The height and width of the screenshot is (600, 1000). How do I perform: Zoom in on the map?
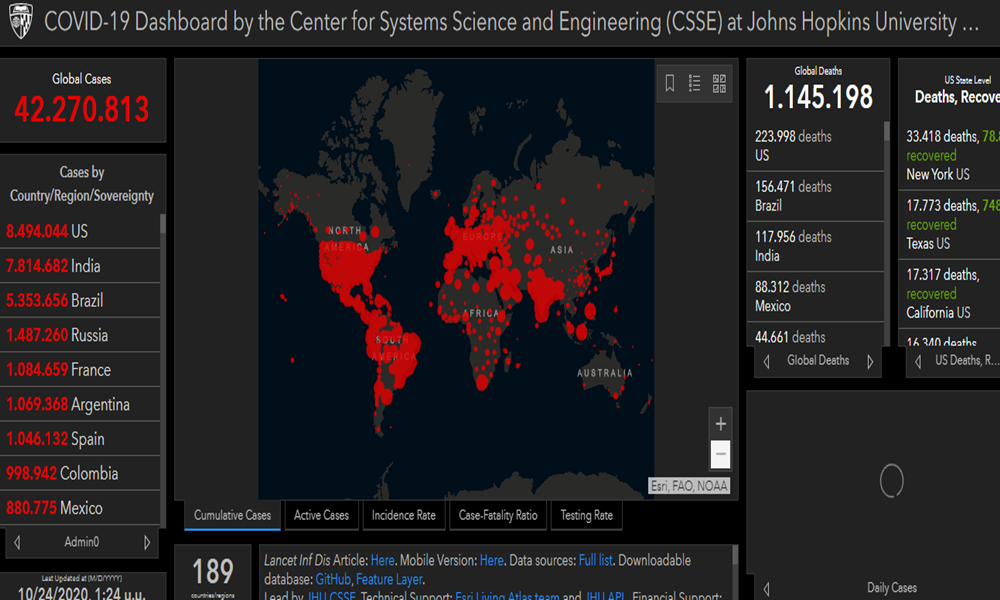720,424
